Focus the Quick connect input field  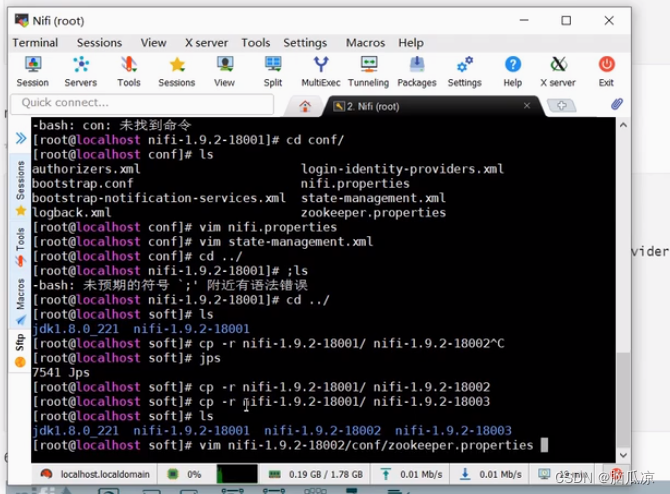click(x=142, y=103)
